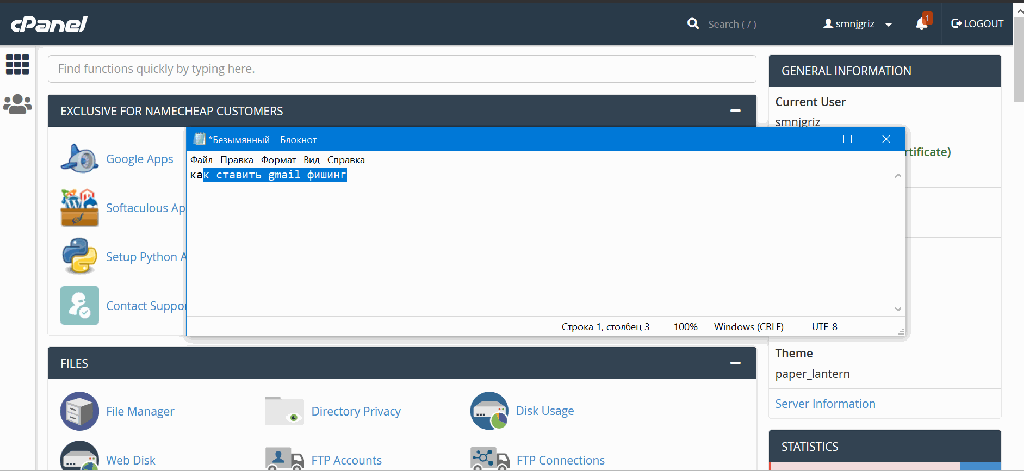Open the notifications bell icon

(921, 23)
